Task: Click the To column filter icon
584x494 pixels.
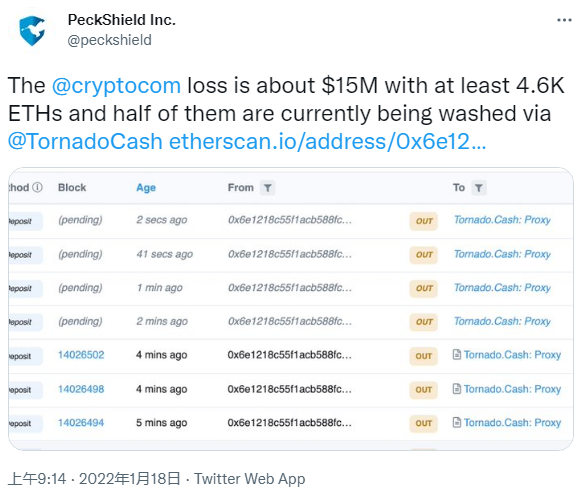Action: pos(479,188)
